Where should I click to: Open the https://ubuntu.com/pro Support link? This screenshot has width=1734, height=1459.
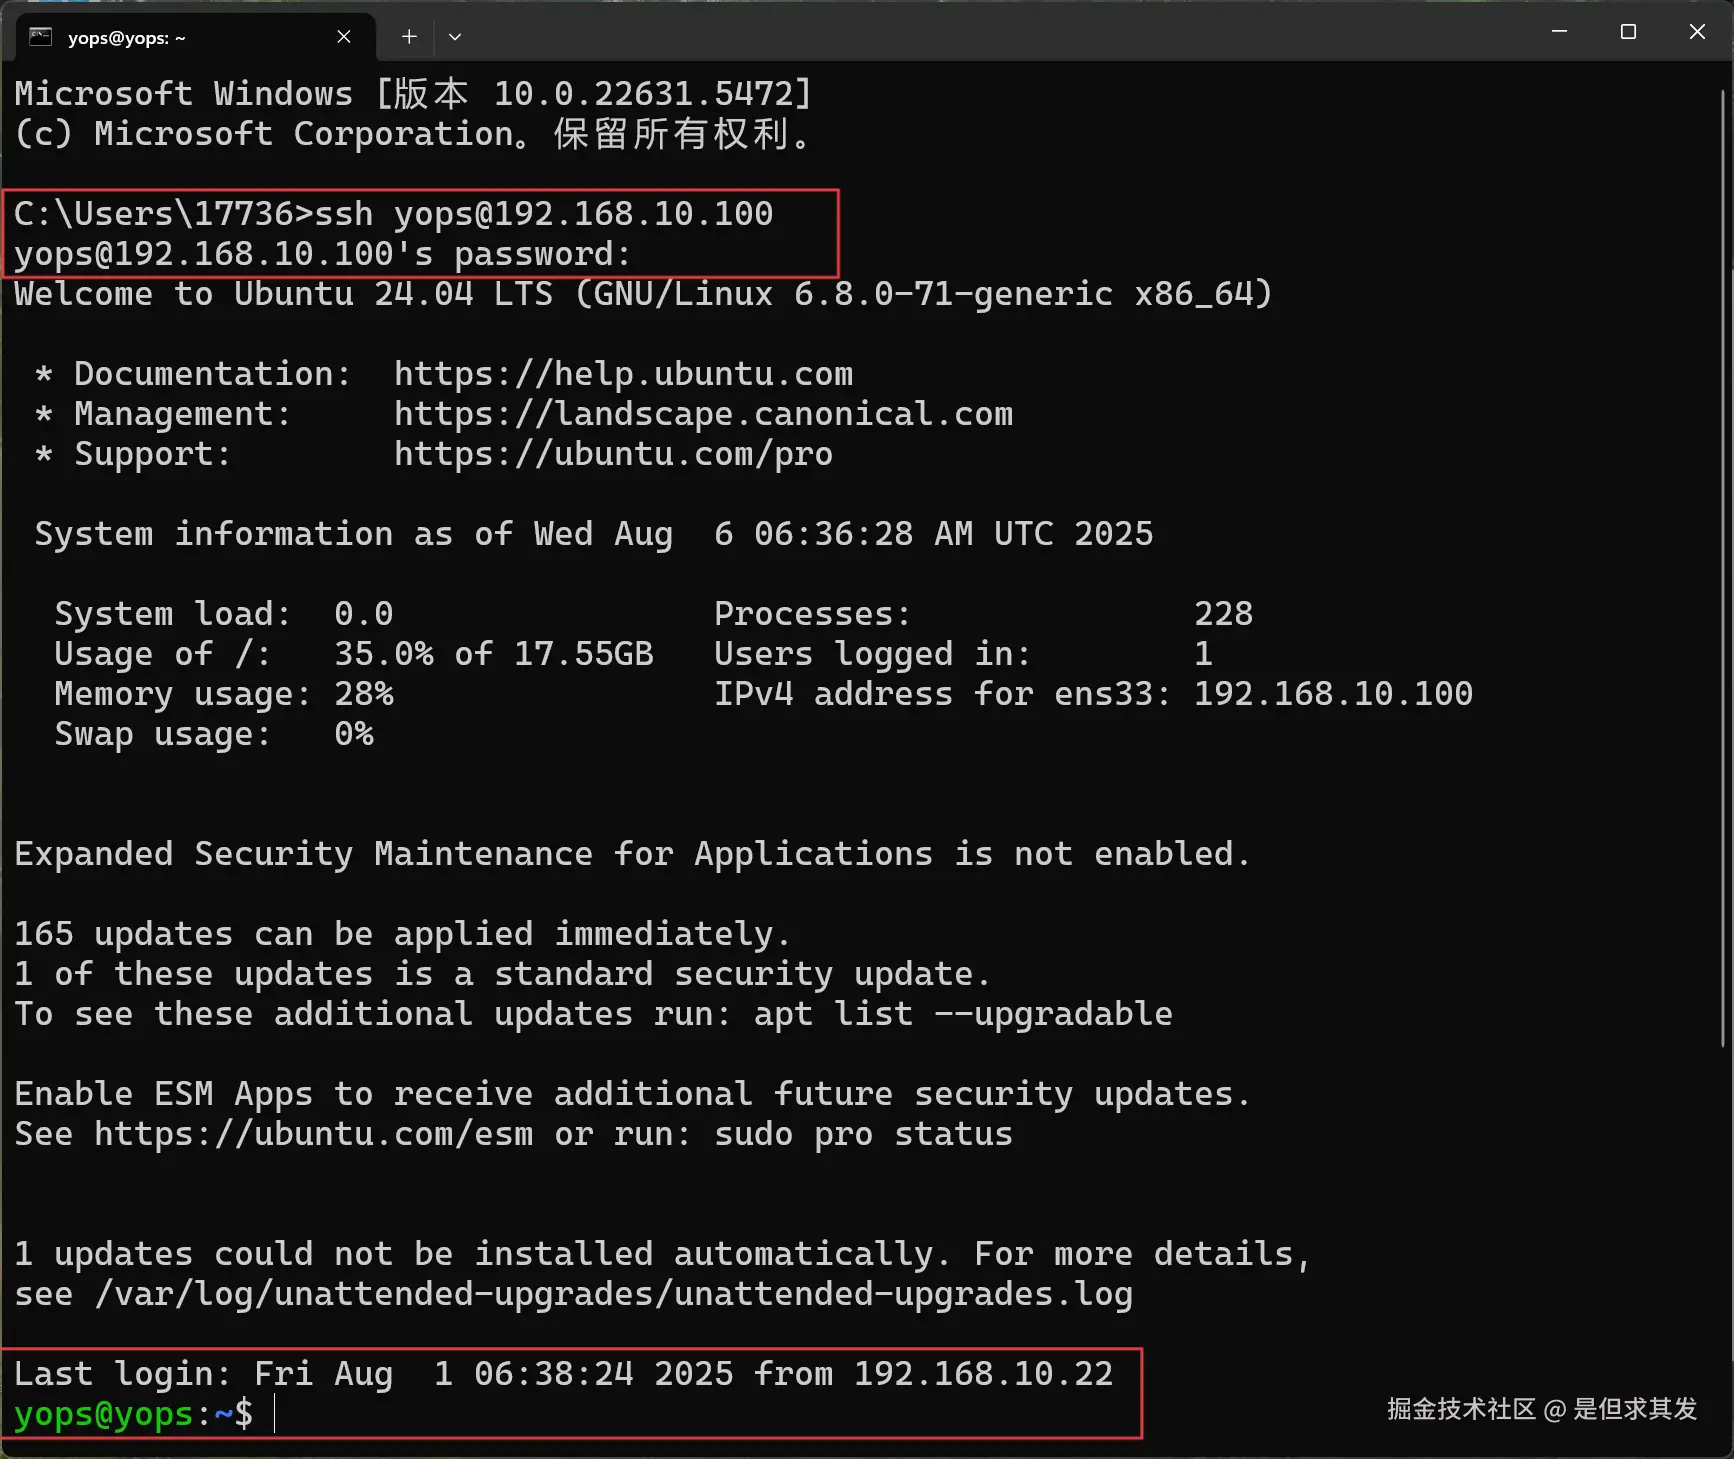point(613,453)
